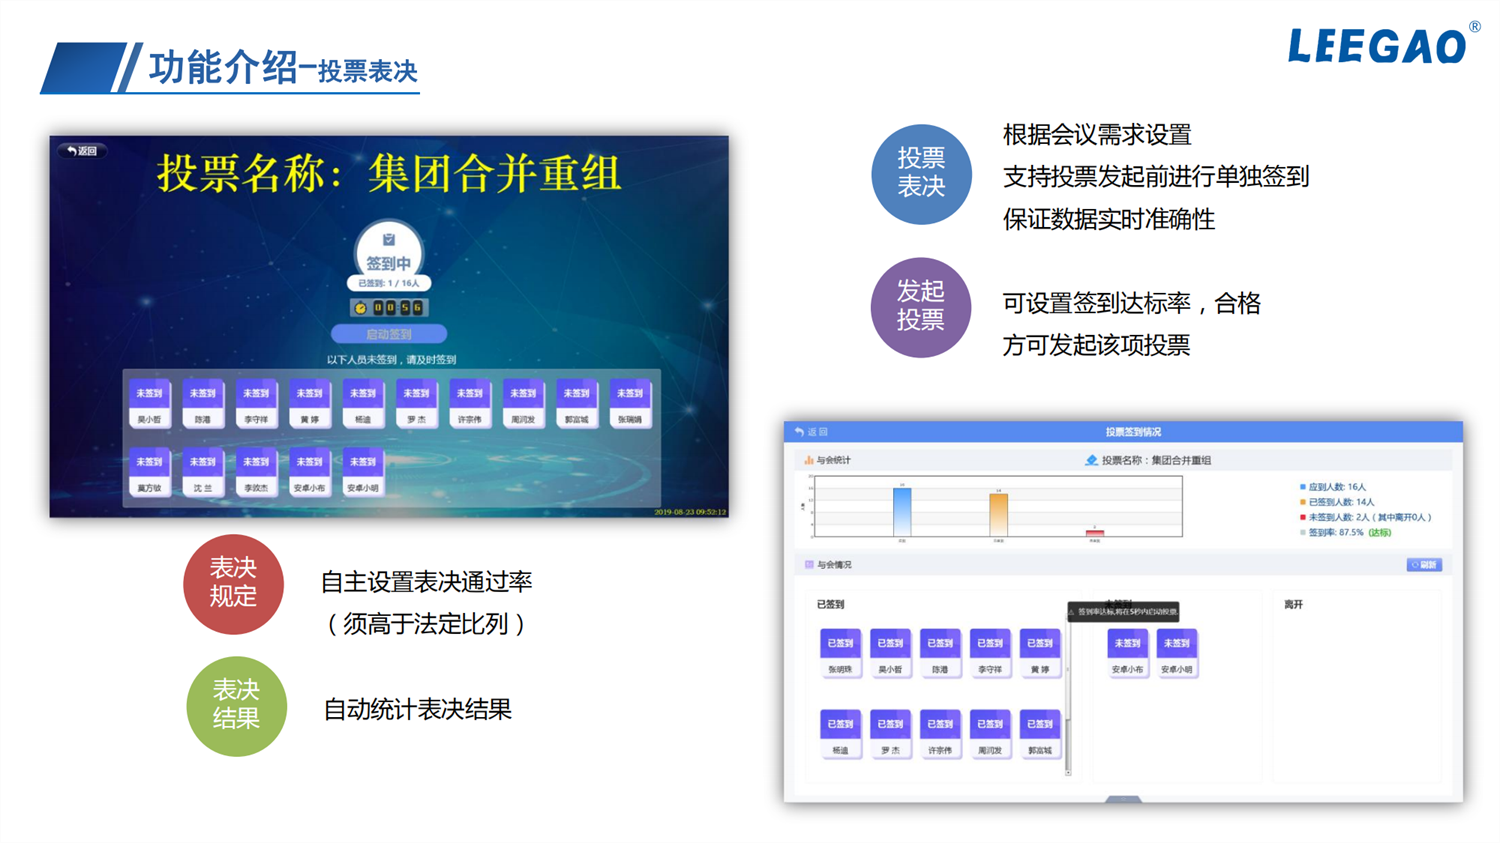Viewport: 1500px width, 843px height.
Task: Click the red 未签到人数 legend swatch
Action: pos(1302,517)
